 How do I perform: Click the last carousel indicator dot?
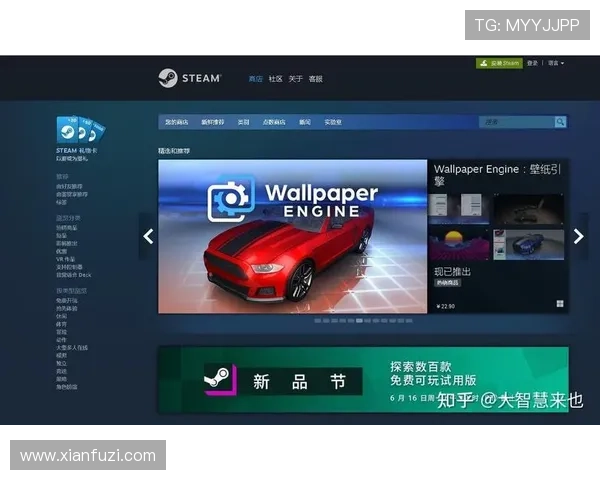[x=409, y=321]
